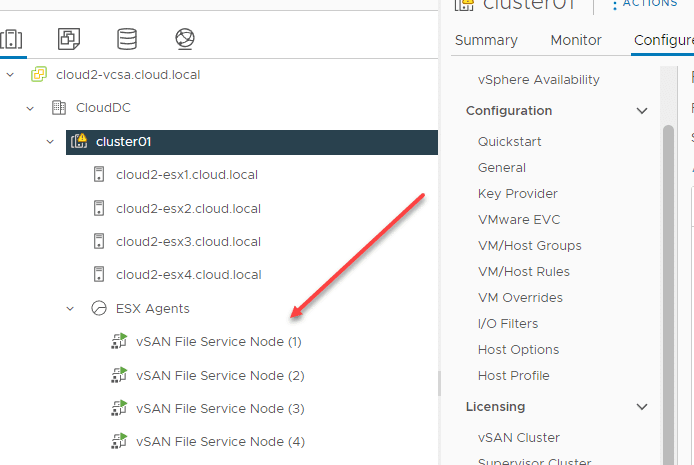Screen dimensions: 694x465
Task: Select vSAN File Service Node (3)
Action: click(x=220, y=408)
